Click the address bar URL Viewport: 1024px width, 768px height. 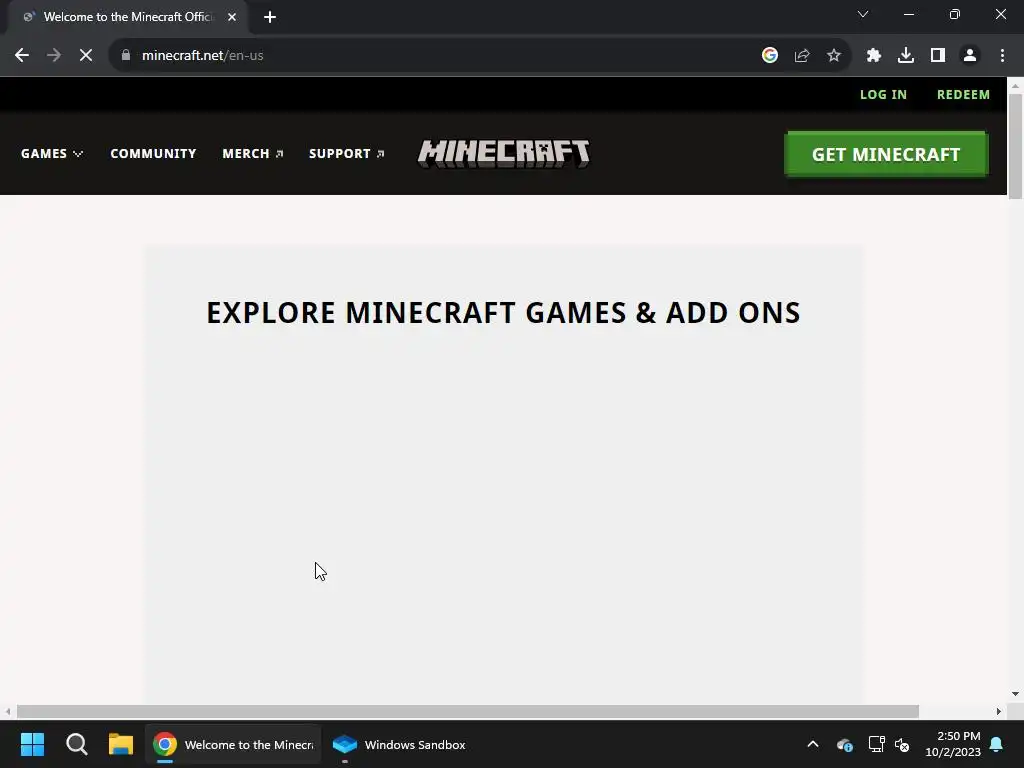(x=202, y=56)
